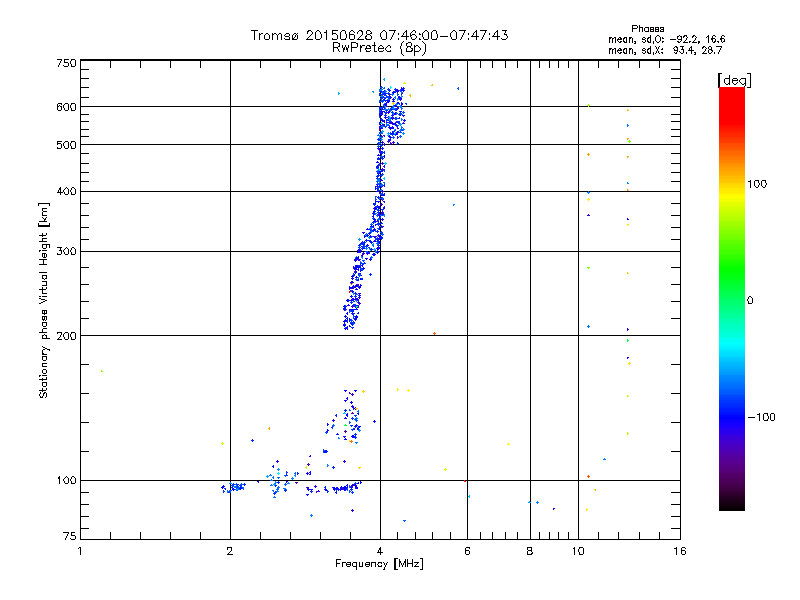Screen dimensions: 800x600
Task: Click the colorbar tick label '-100'
Action: coord(762,417)
